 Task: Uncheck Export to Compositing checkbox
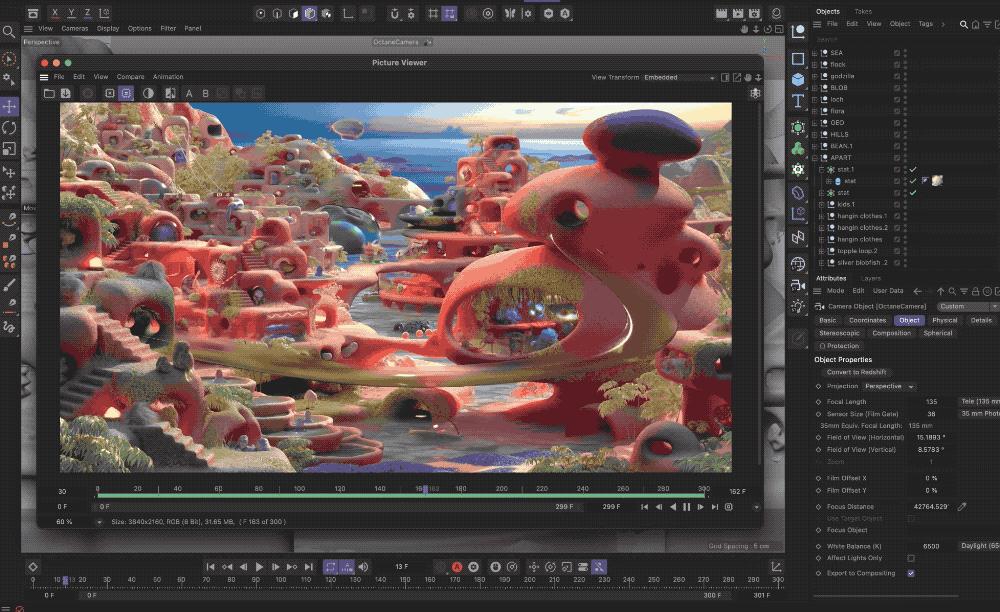[x=910, y=573]
